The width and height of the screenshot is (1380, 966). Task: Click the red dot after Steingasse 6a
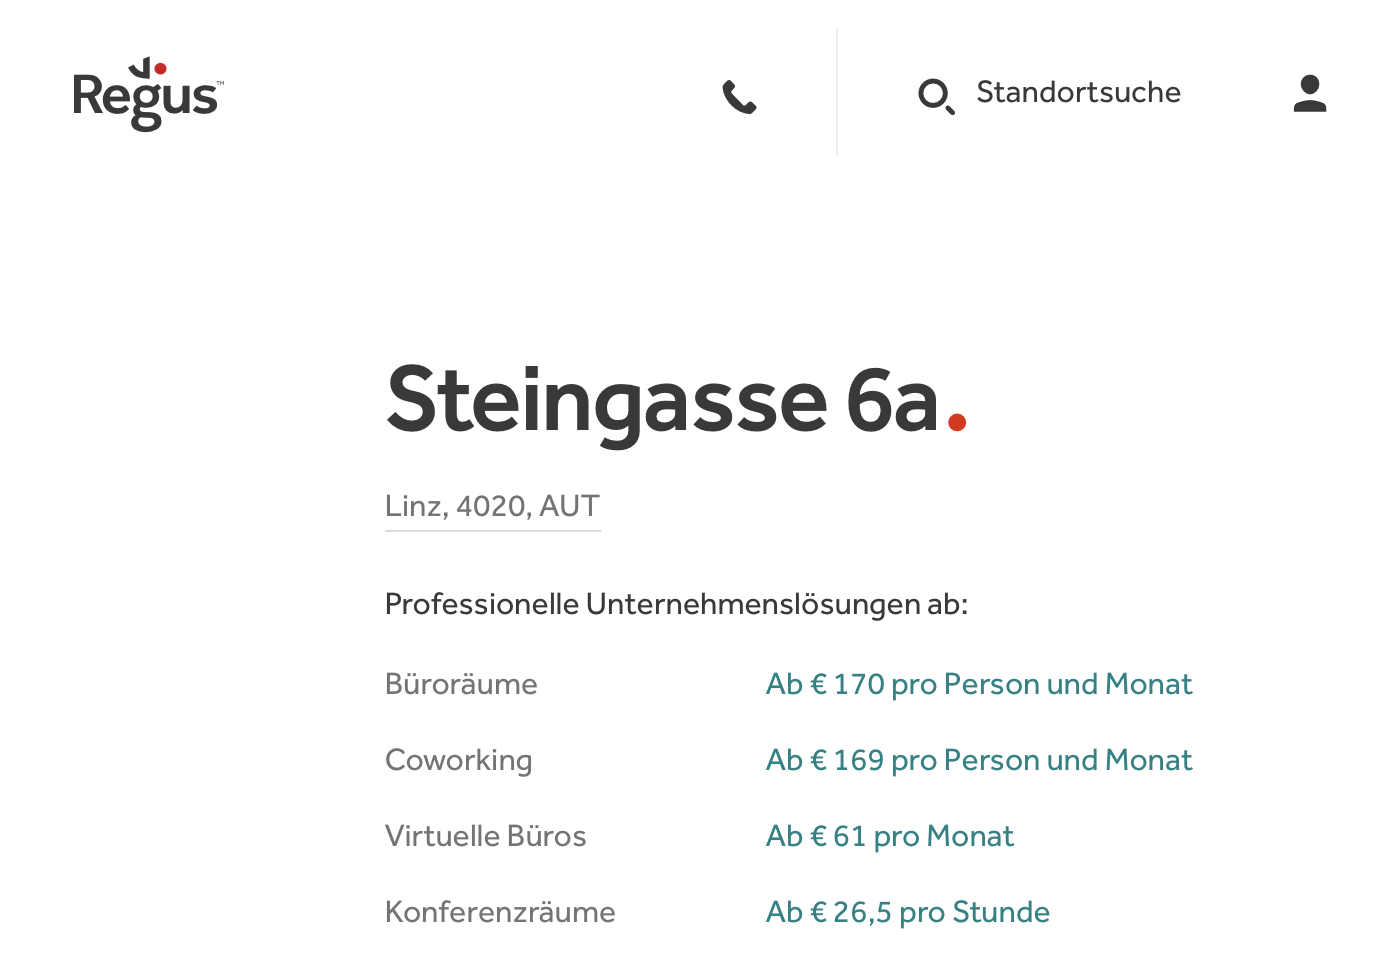pos(957,422)
